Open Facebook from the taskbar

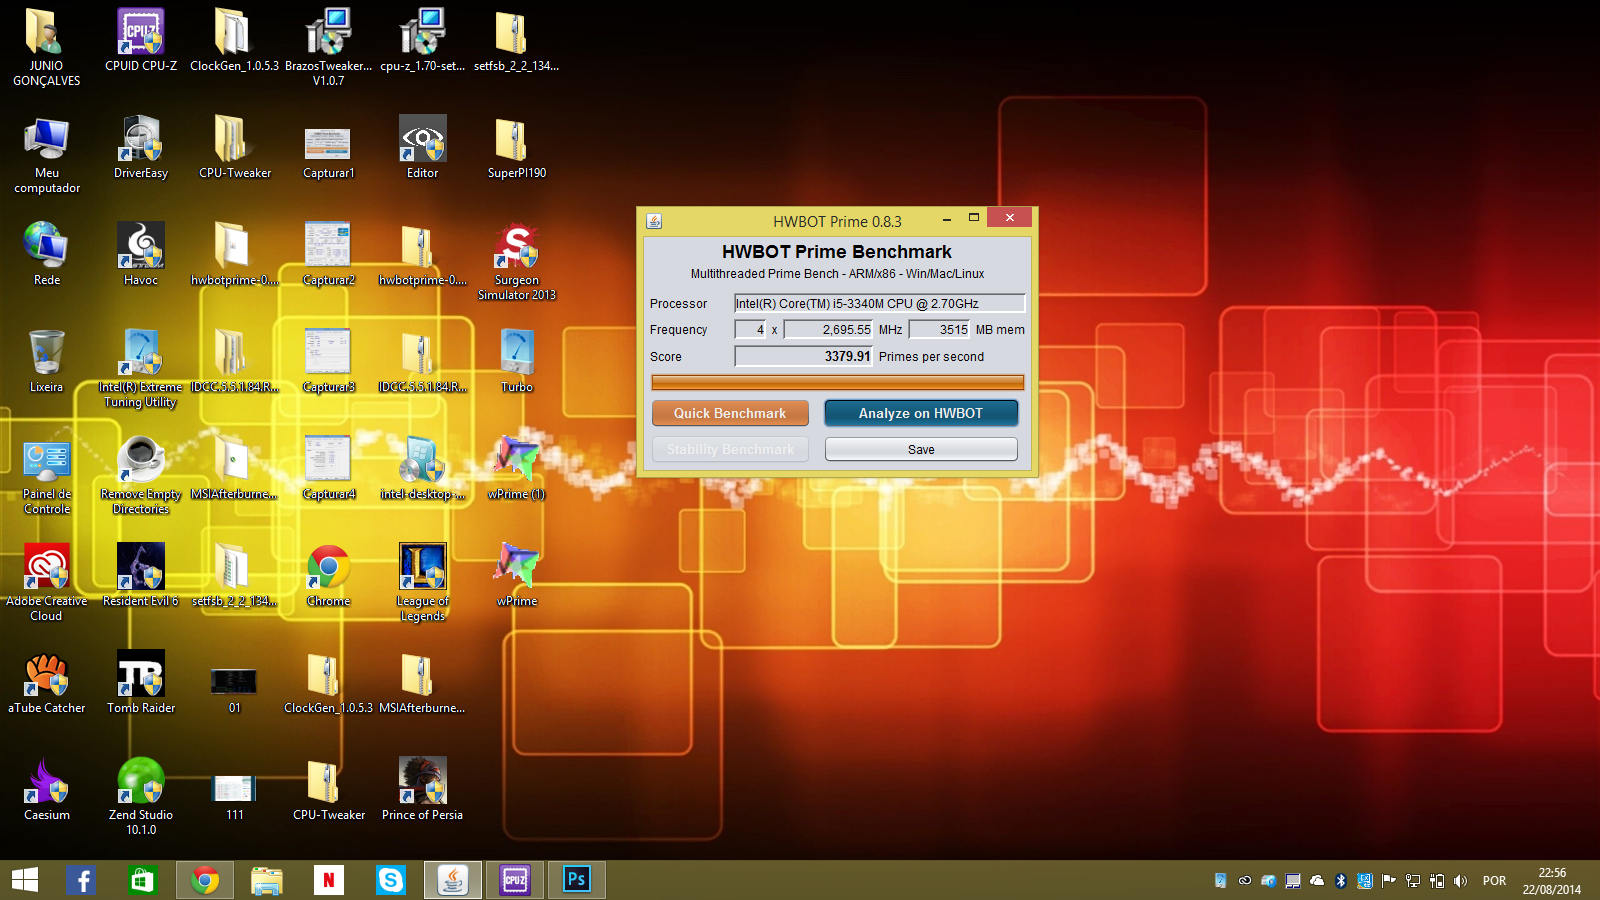click(x=82, y=880)
